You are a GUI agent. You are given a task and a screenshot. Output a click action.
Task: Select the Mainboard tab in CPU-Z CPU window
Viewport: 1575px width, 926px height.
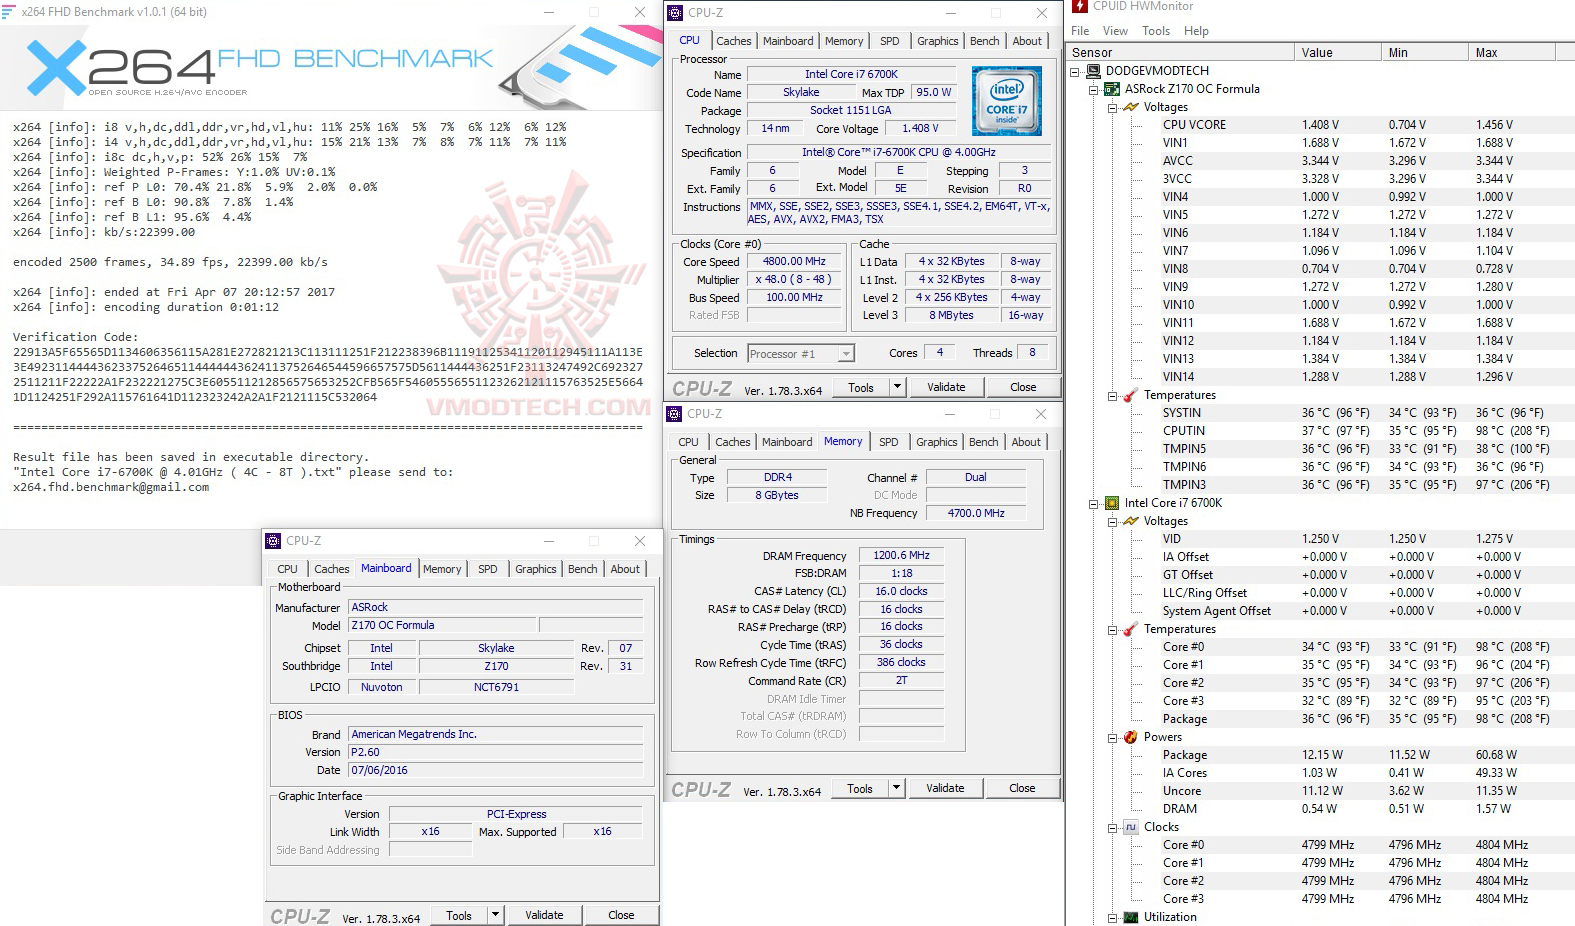coord(788,41)
